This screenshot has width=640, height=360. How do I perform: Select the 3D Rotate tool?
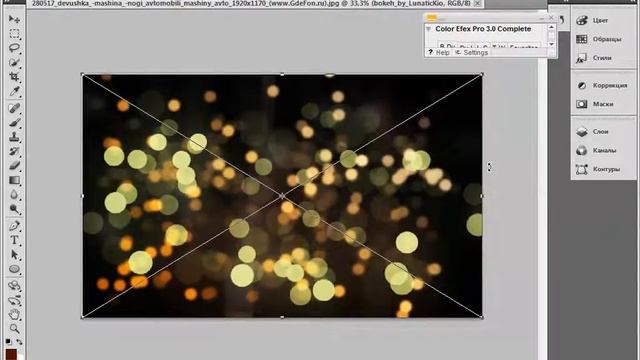14,286
